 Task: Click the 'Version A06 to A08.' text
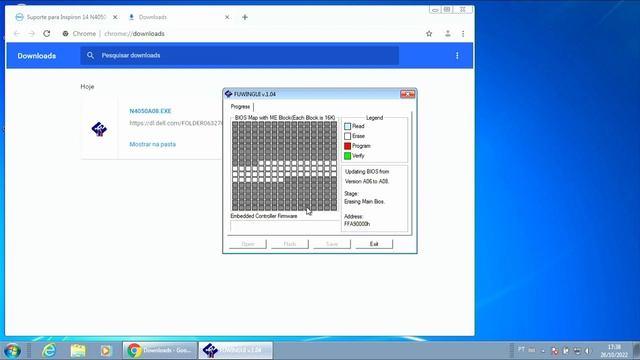pos(367,181)
